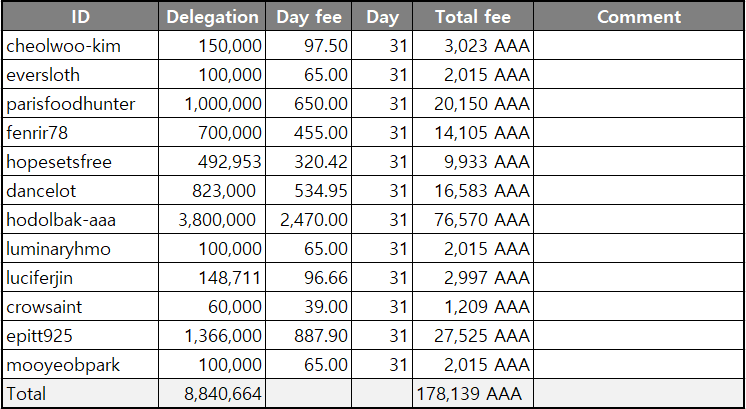The width and height of the screenshot is (746, 409).
Task: Click the Comment column header
Action: 638,17
